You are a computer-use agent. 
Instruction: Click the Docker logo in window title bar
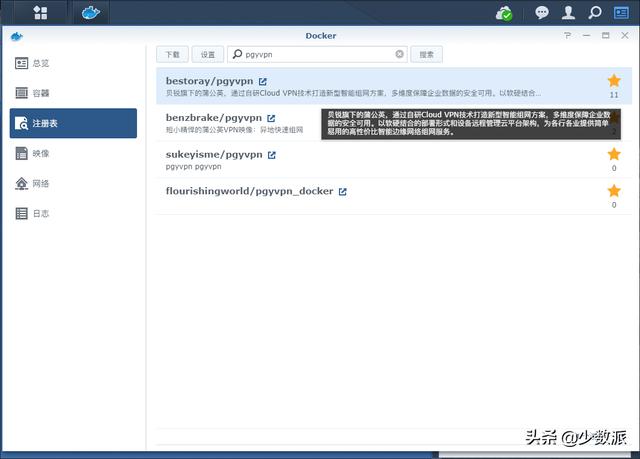coord(16,37)
